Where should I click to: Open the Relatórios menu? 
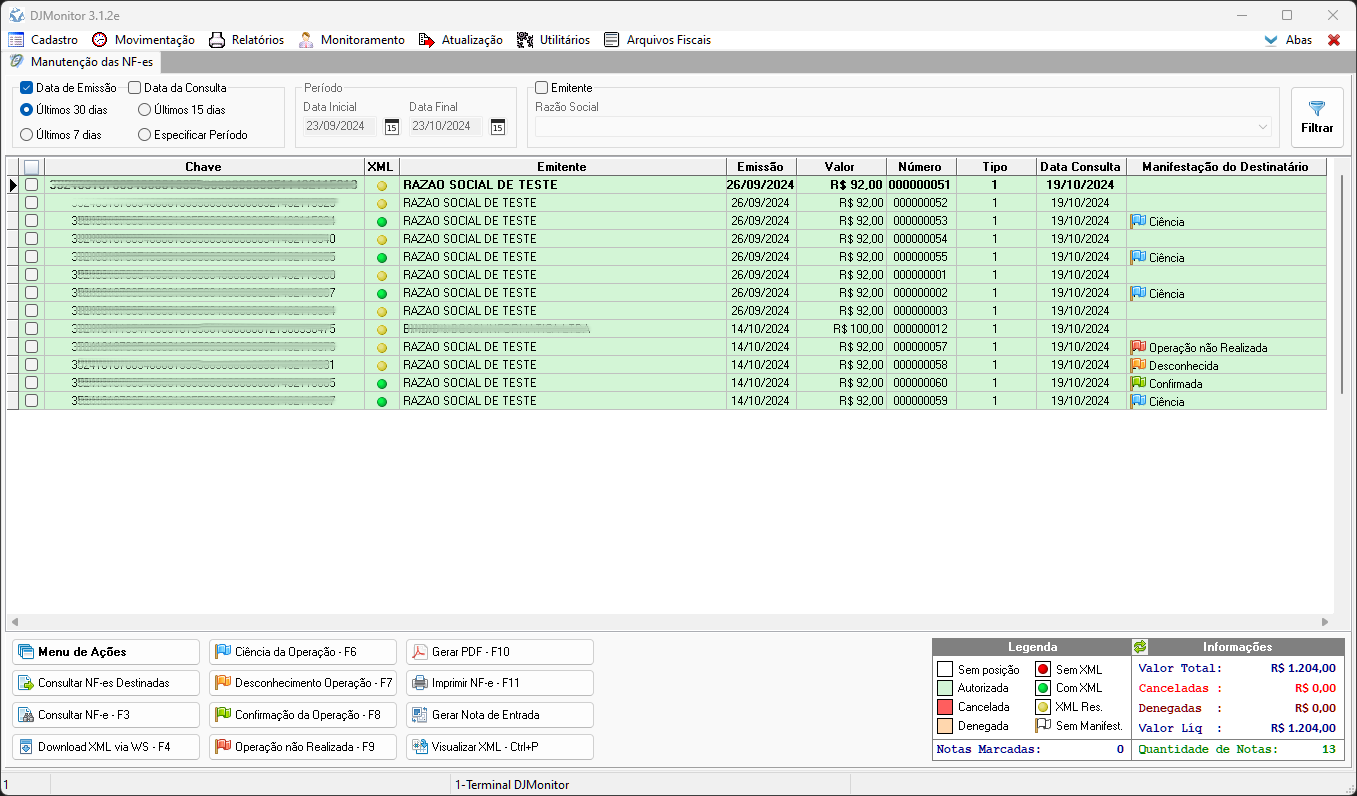(246, 40)
